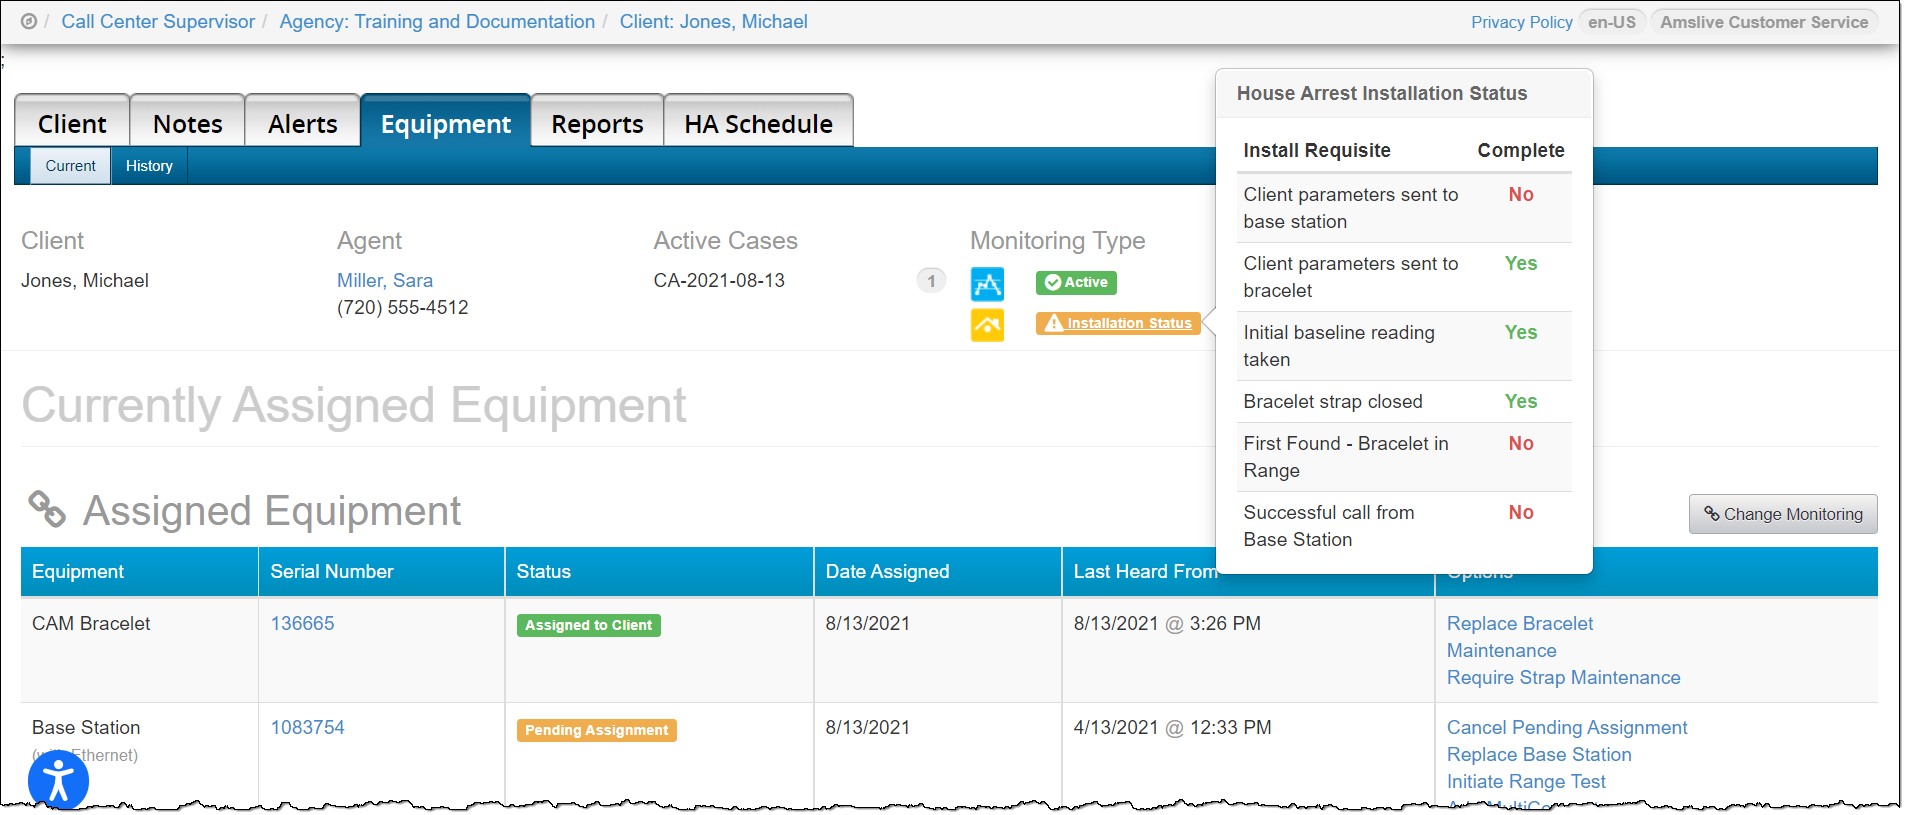This screenshot has width=1905, height=815.
Task: Switch to the Notes tab
Action: 187,124
